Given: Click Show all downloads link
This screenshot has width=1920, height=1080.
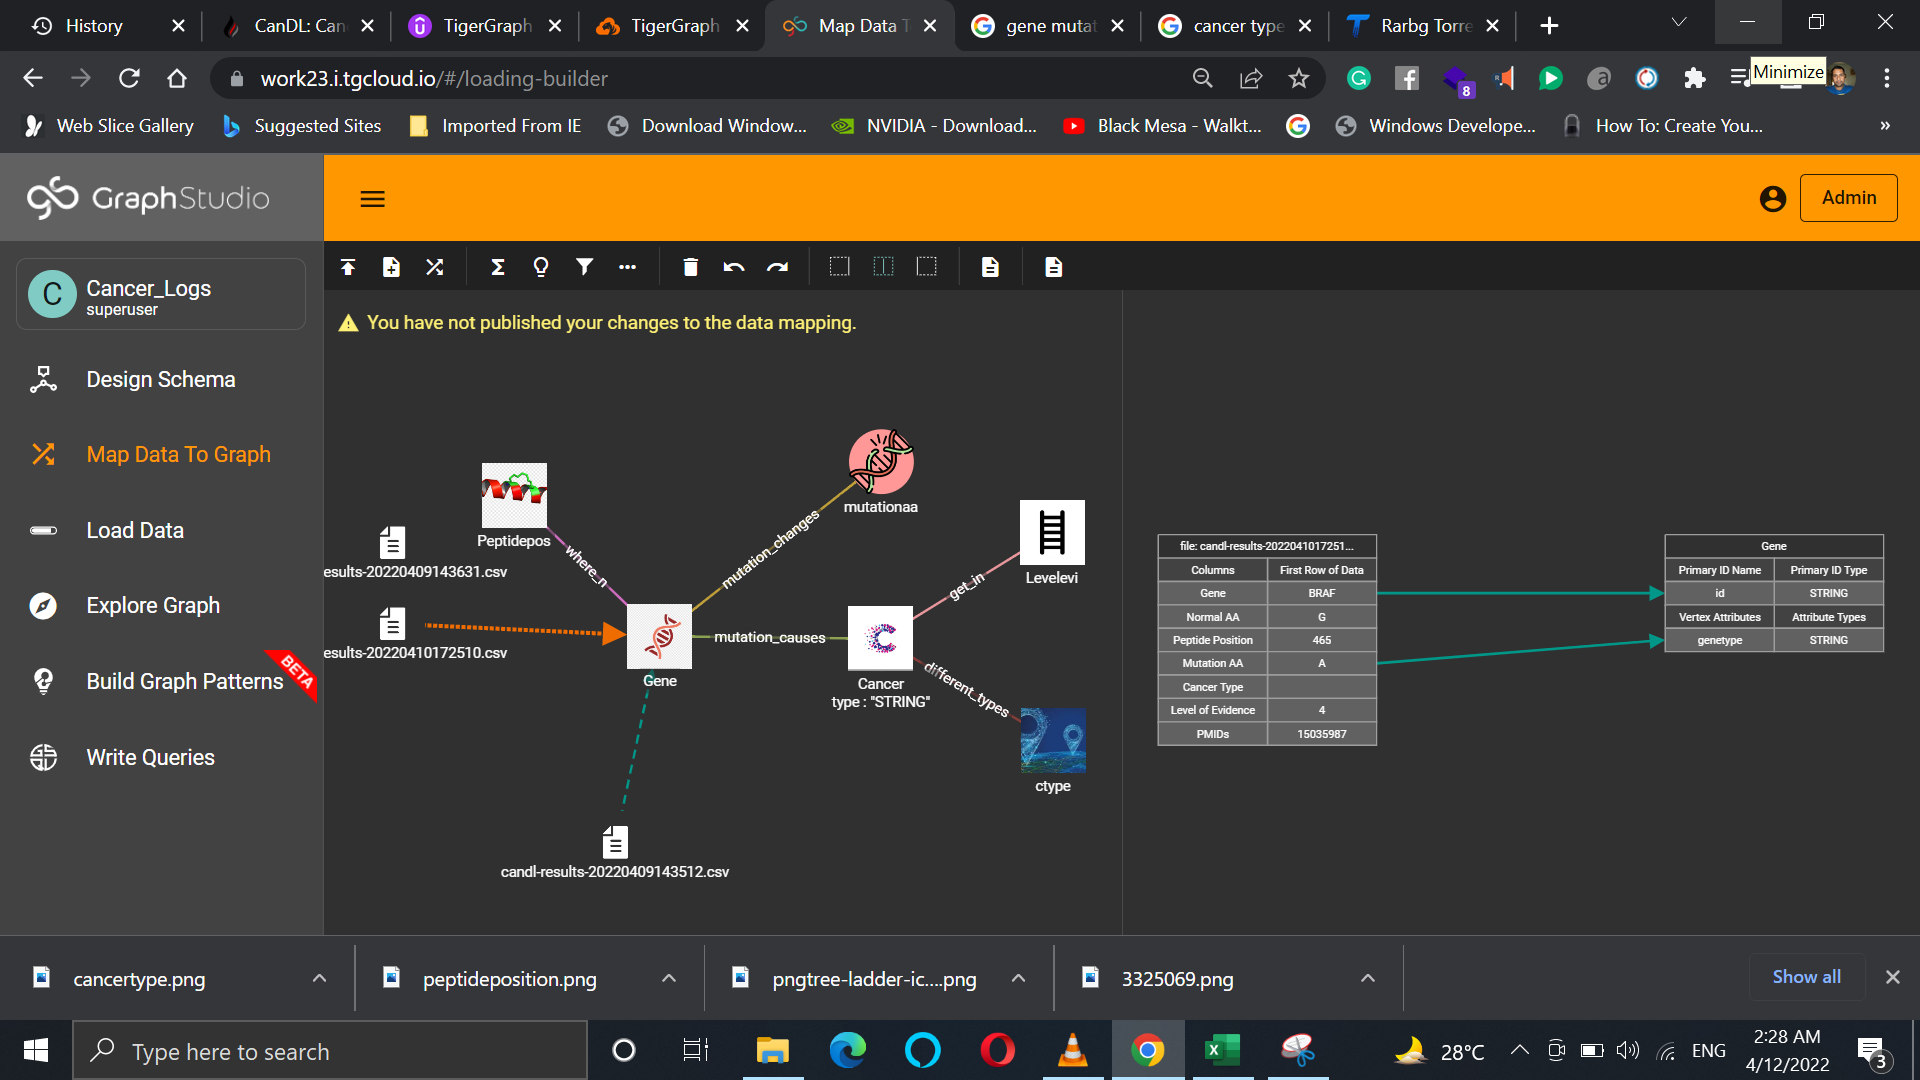Looking at the screenshot, I should (1806, 977).
